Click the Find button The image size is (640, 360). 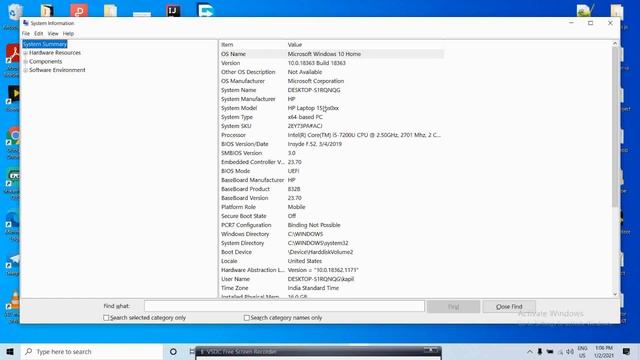click(453, 307)
